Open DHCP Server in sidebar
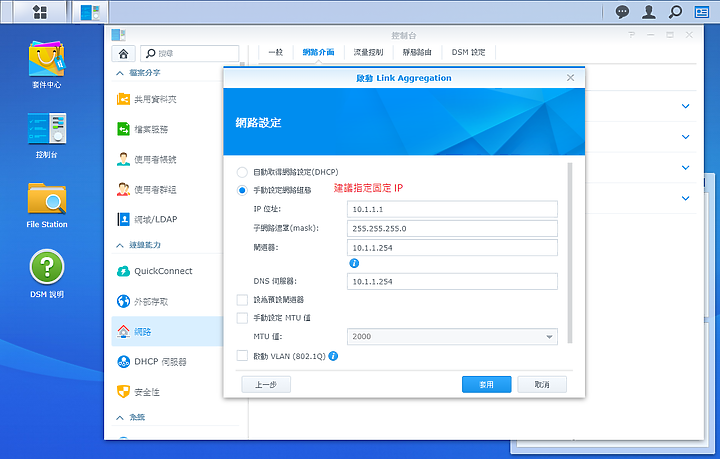 point(167,362)
